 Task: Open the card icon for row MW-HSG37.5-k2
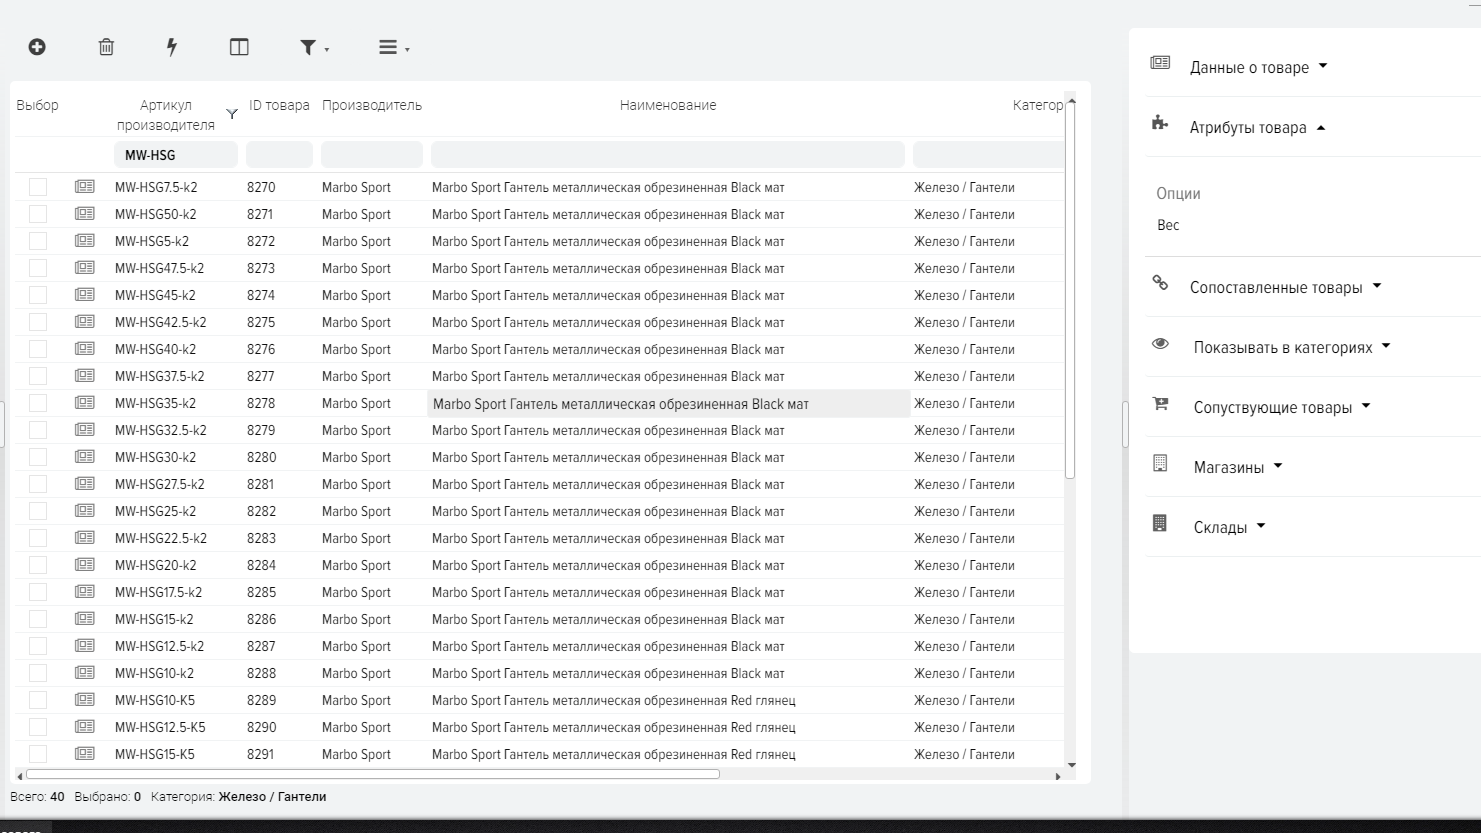click(85, 376)
